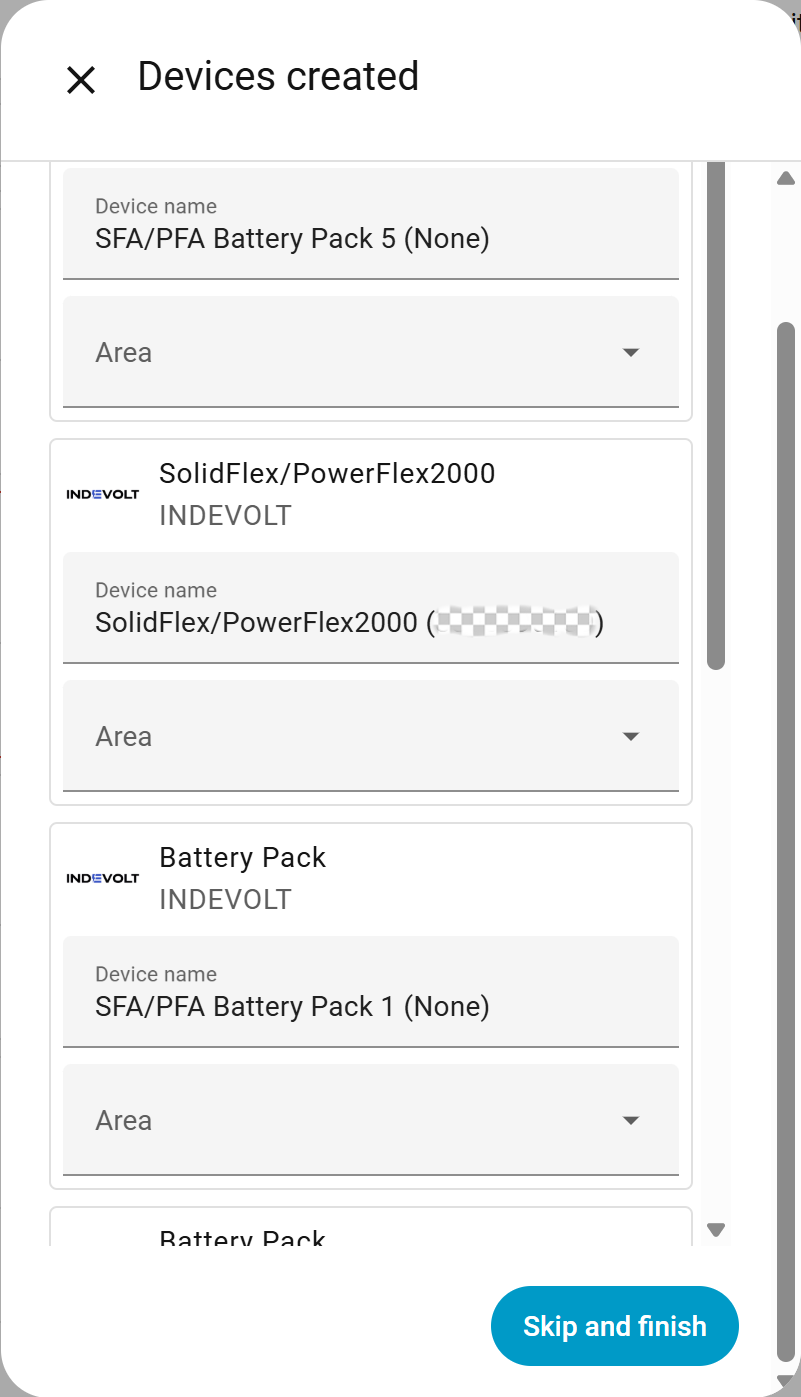Open Area dropdown arrow for Battery Pack 5
The height and width of the screenshot is (1397, 801).
pos(630,353)
